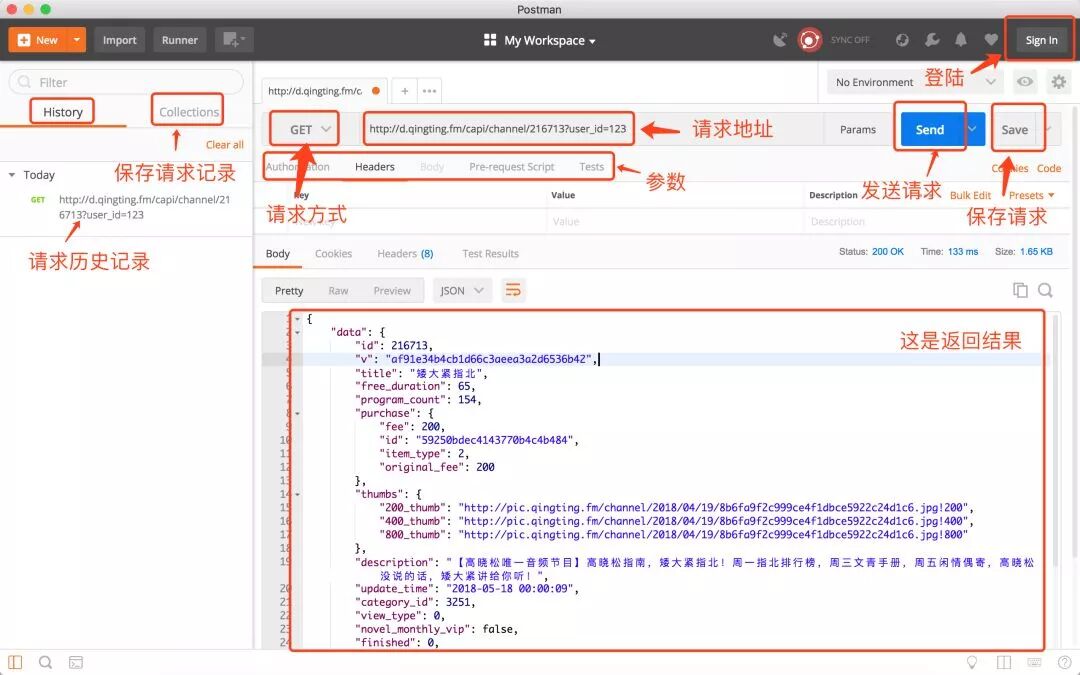This screenshot has width=1080, height=675.
Task: Toggle the two-pane layout icon
Action: (x=1004, y=663)
